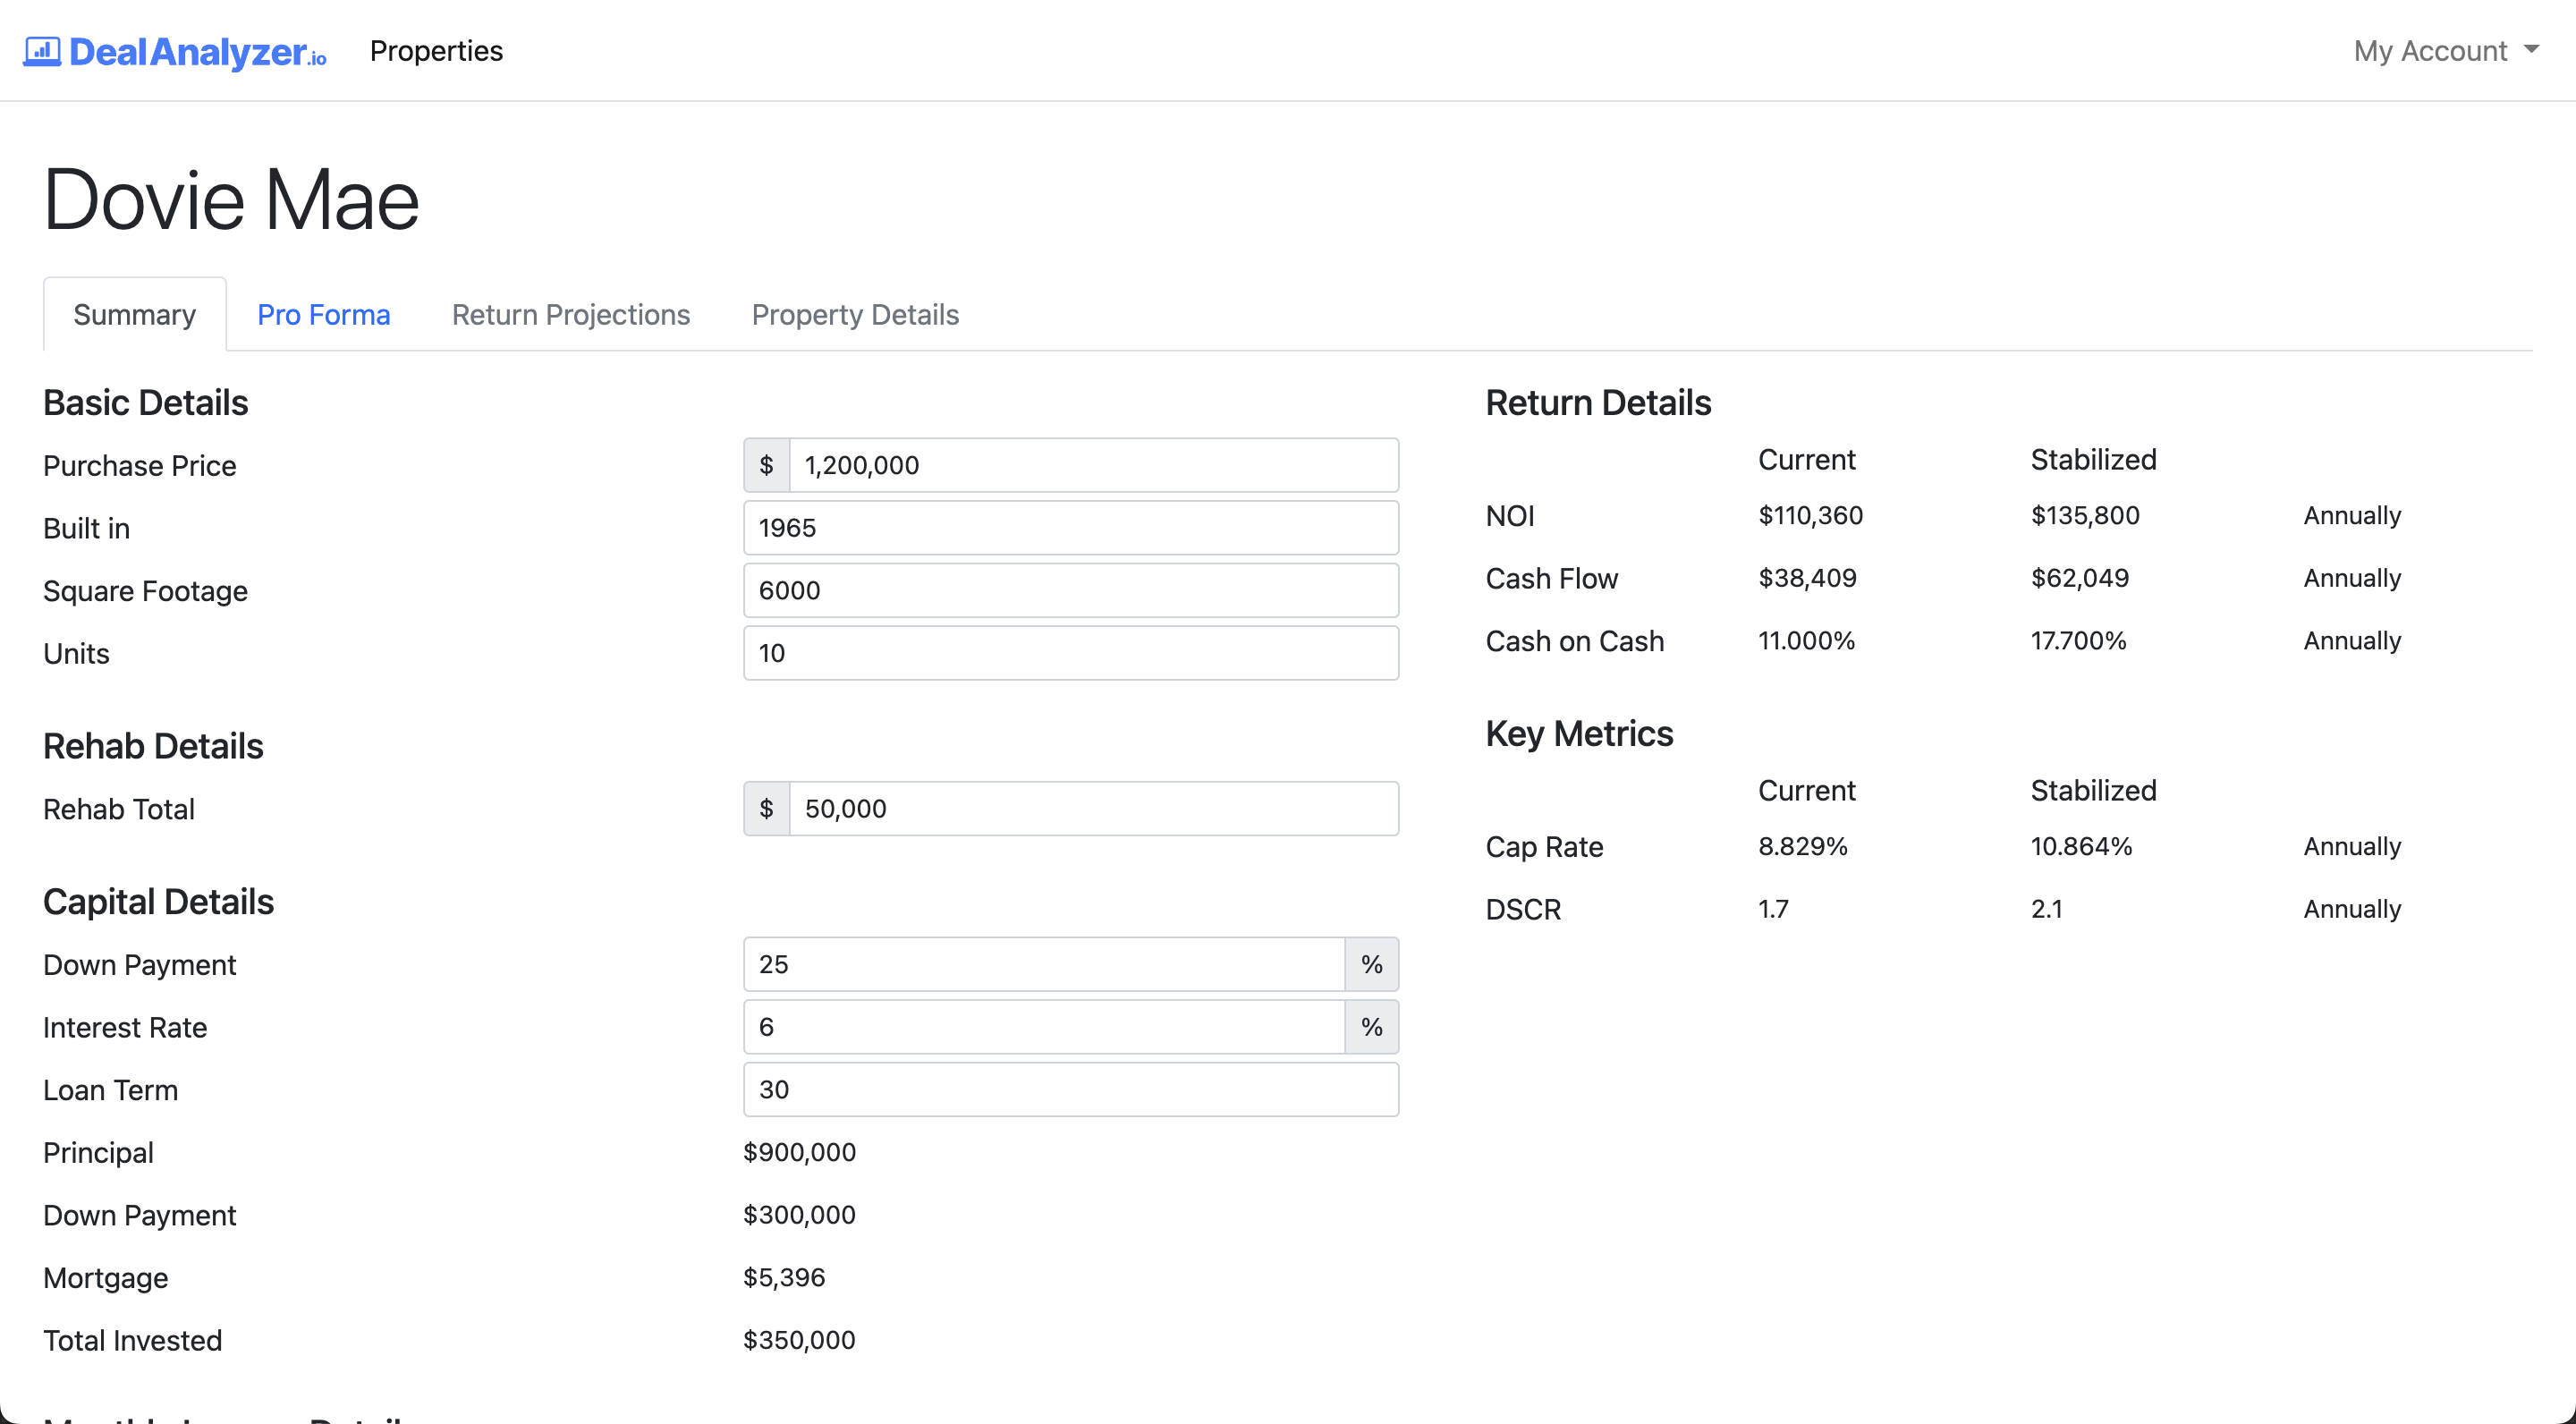Expand the Property Details tab

[854, 312]
